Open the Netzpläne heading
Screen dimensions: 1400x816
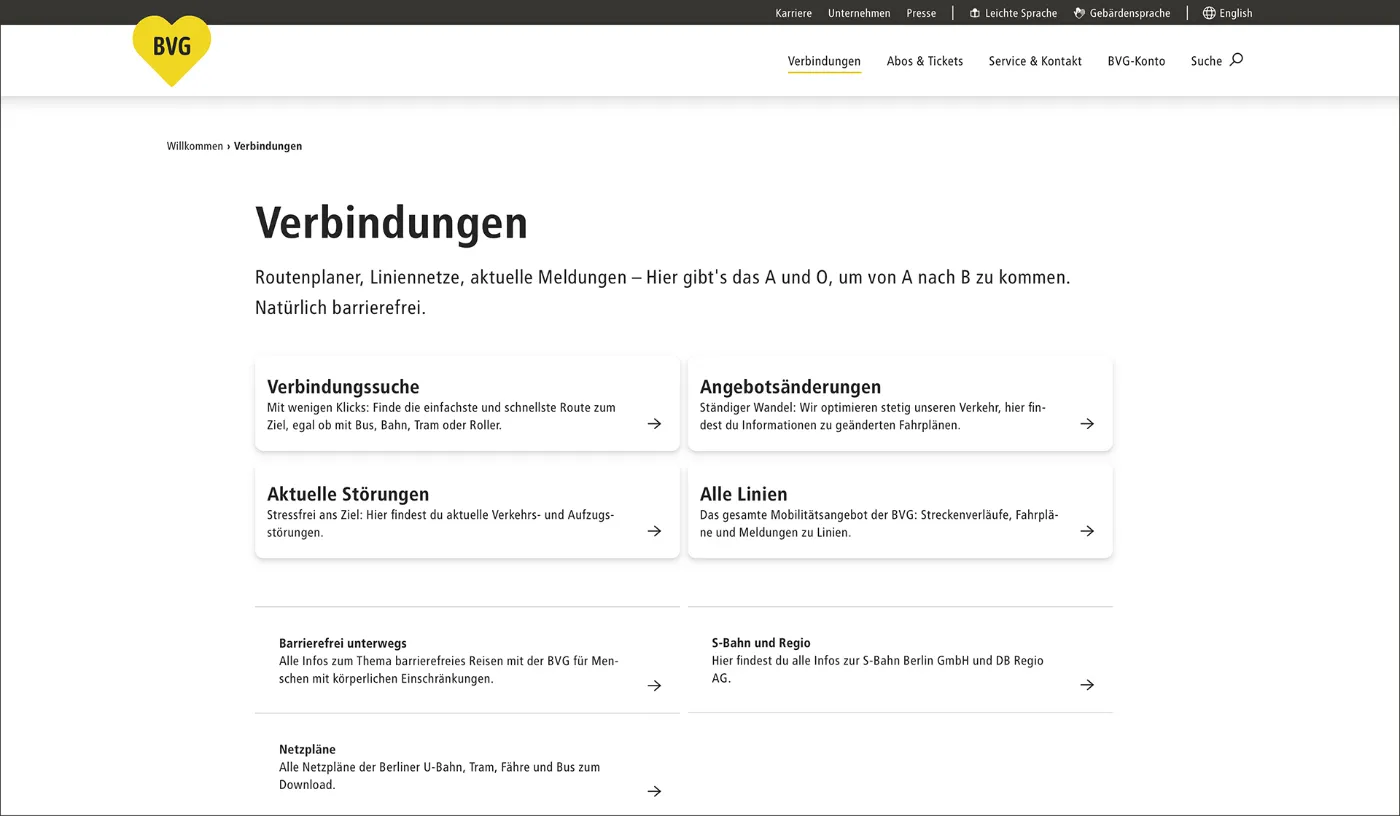[x=307, y=749]
